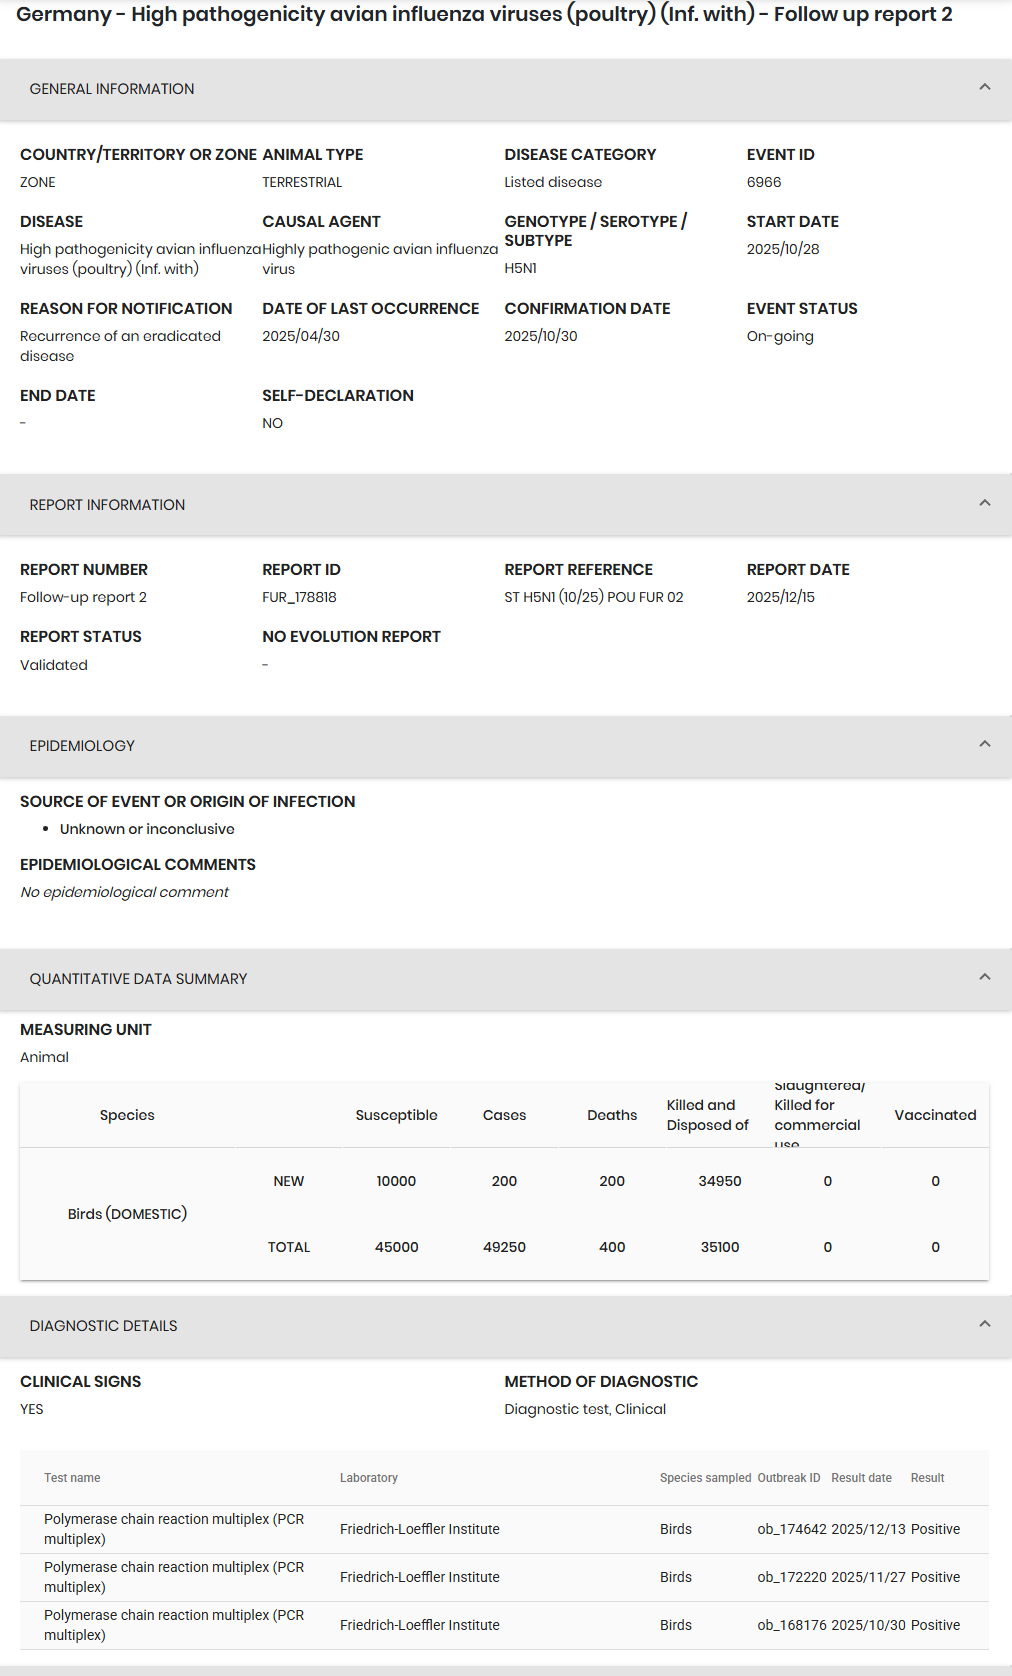Click the Killed and Disposed of header
1012x1676 pixels.
click(x=708, y=1115)
